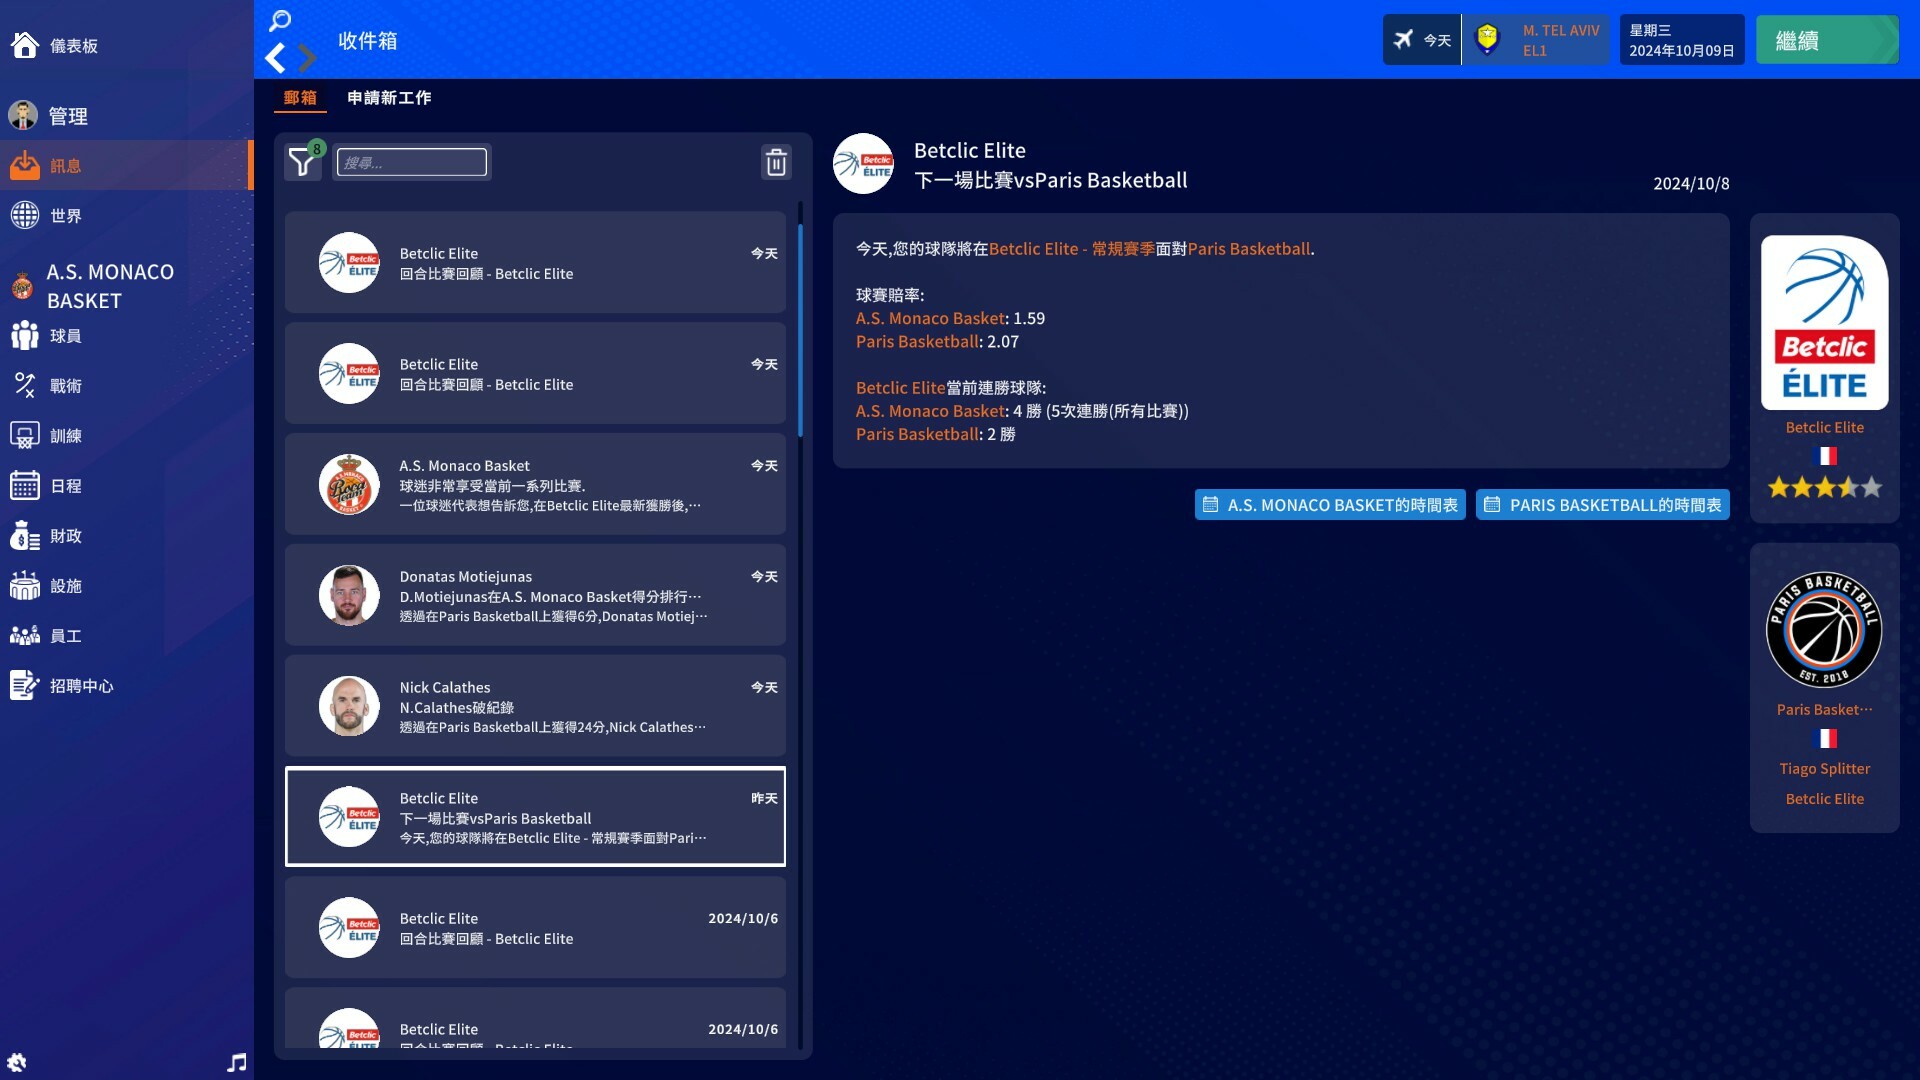Open settings gear icon
Viewport: 1920px width, 1080px height.
(x=17, y=1062)
